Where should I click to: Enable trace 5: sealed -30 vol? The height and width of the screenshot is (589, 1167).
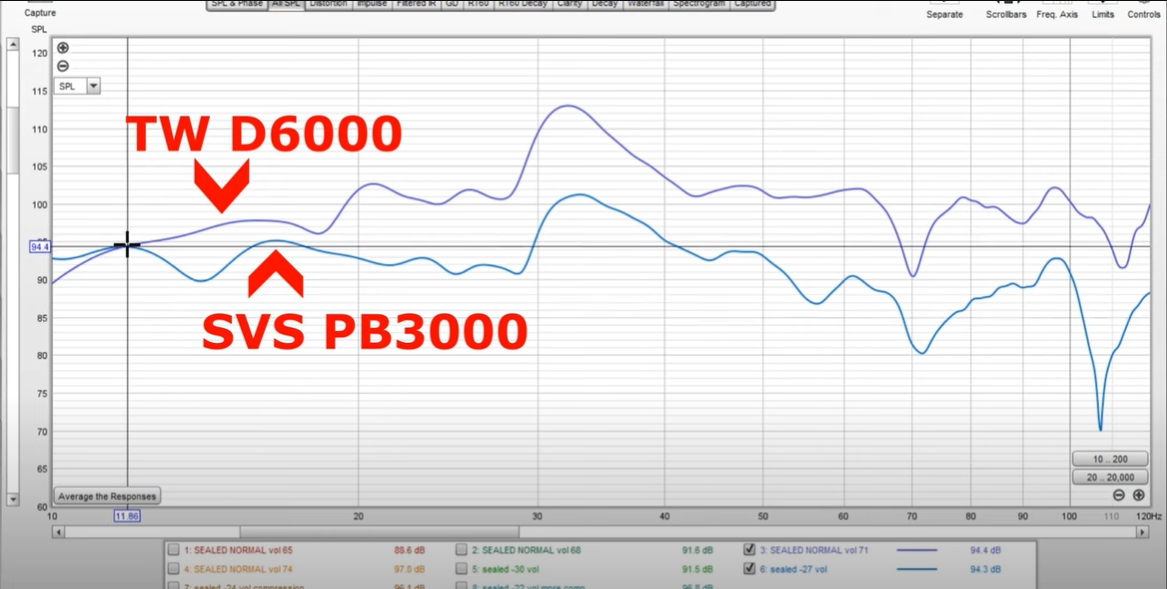tap(461, 570)
